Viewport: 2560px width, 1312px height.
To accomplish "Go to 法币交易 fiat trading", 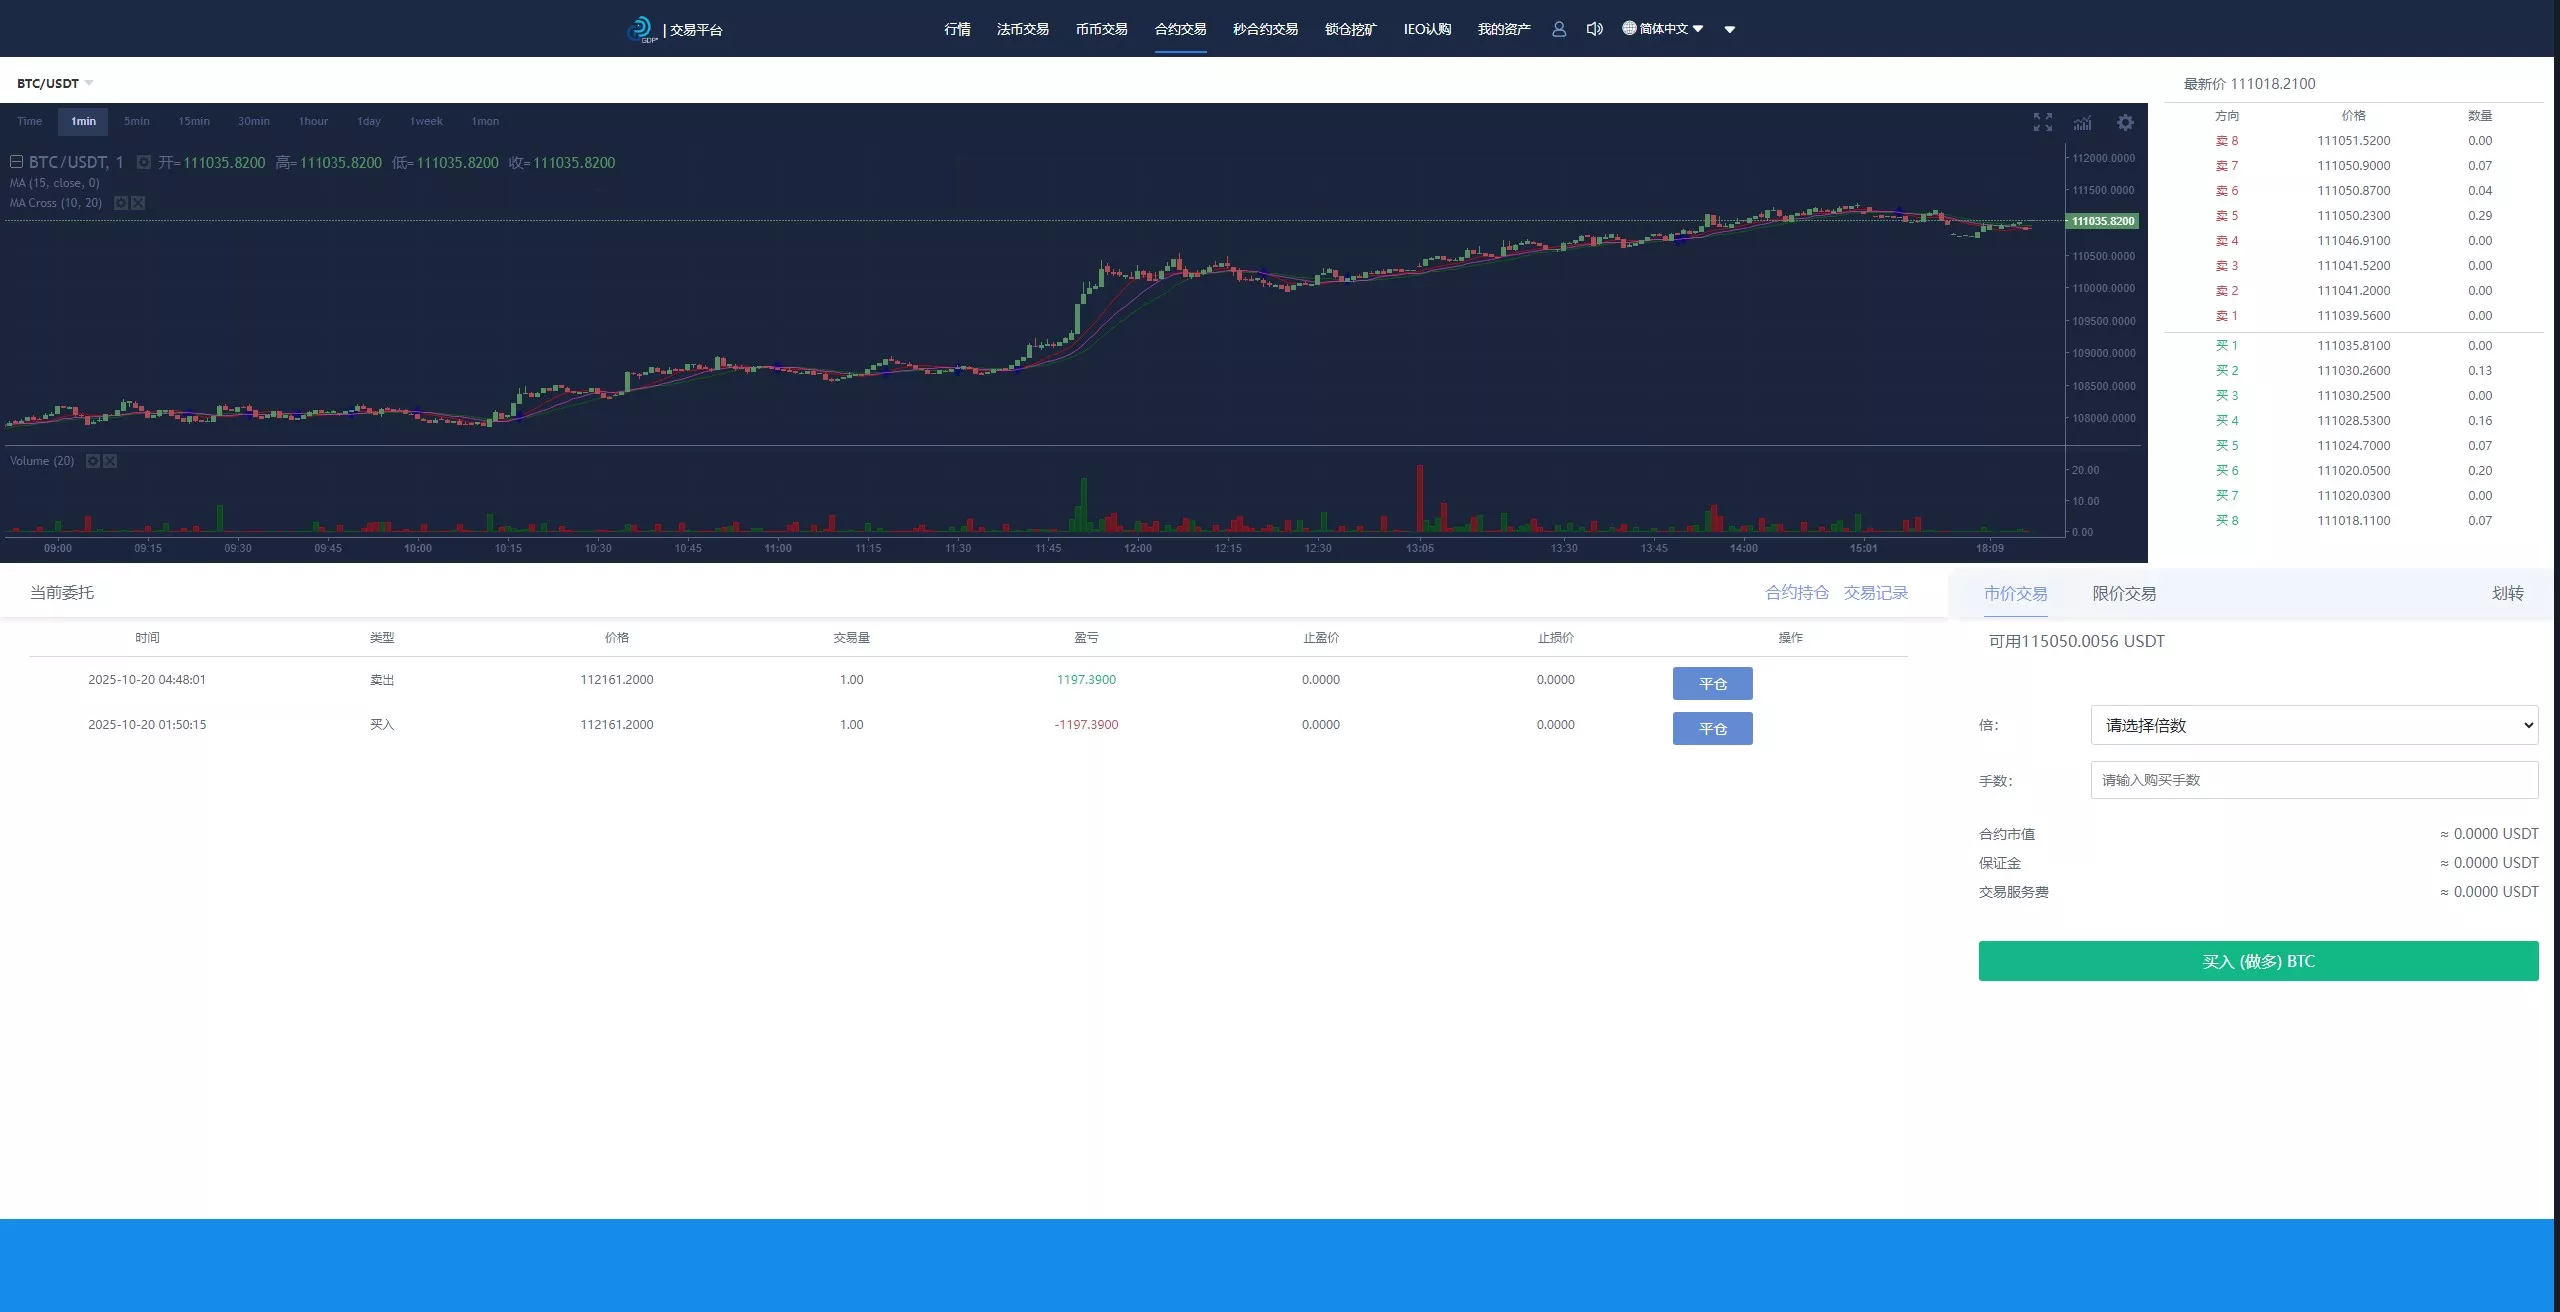I will point(1023,29).
